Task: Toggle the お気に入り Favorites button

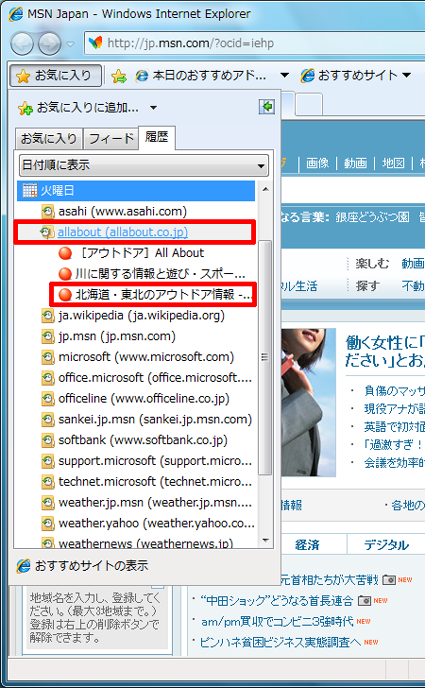Action: tap(55, 75)
